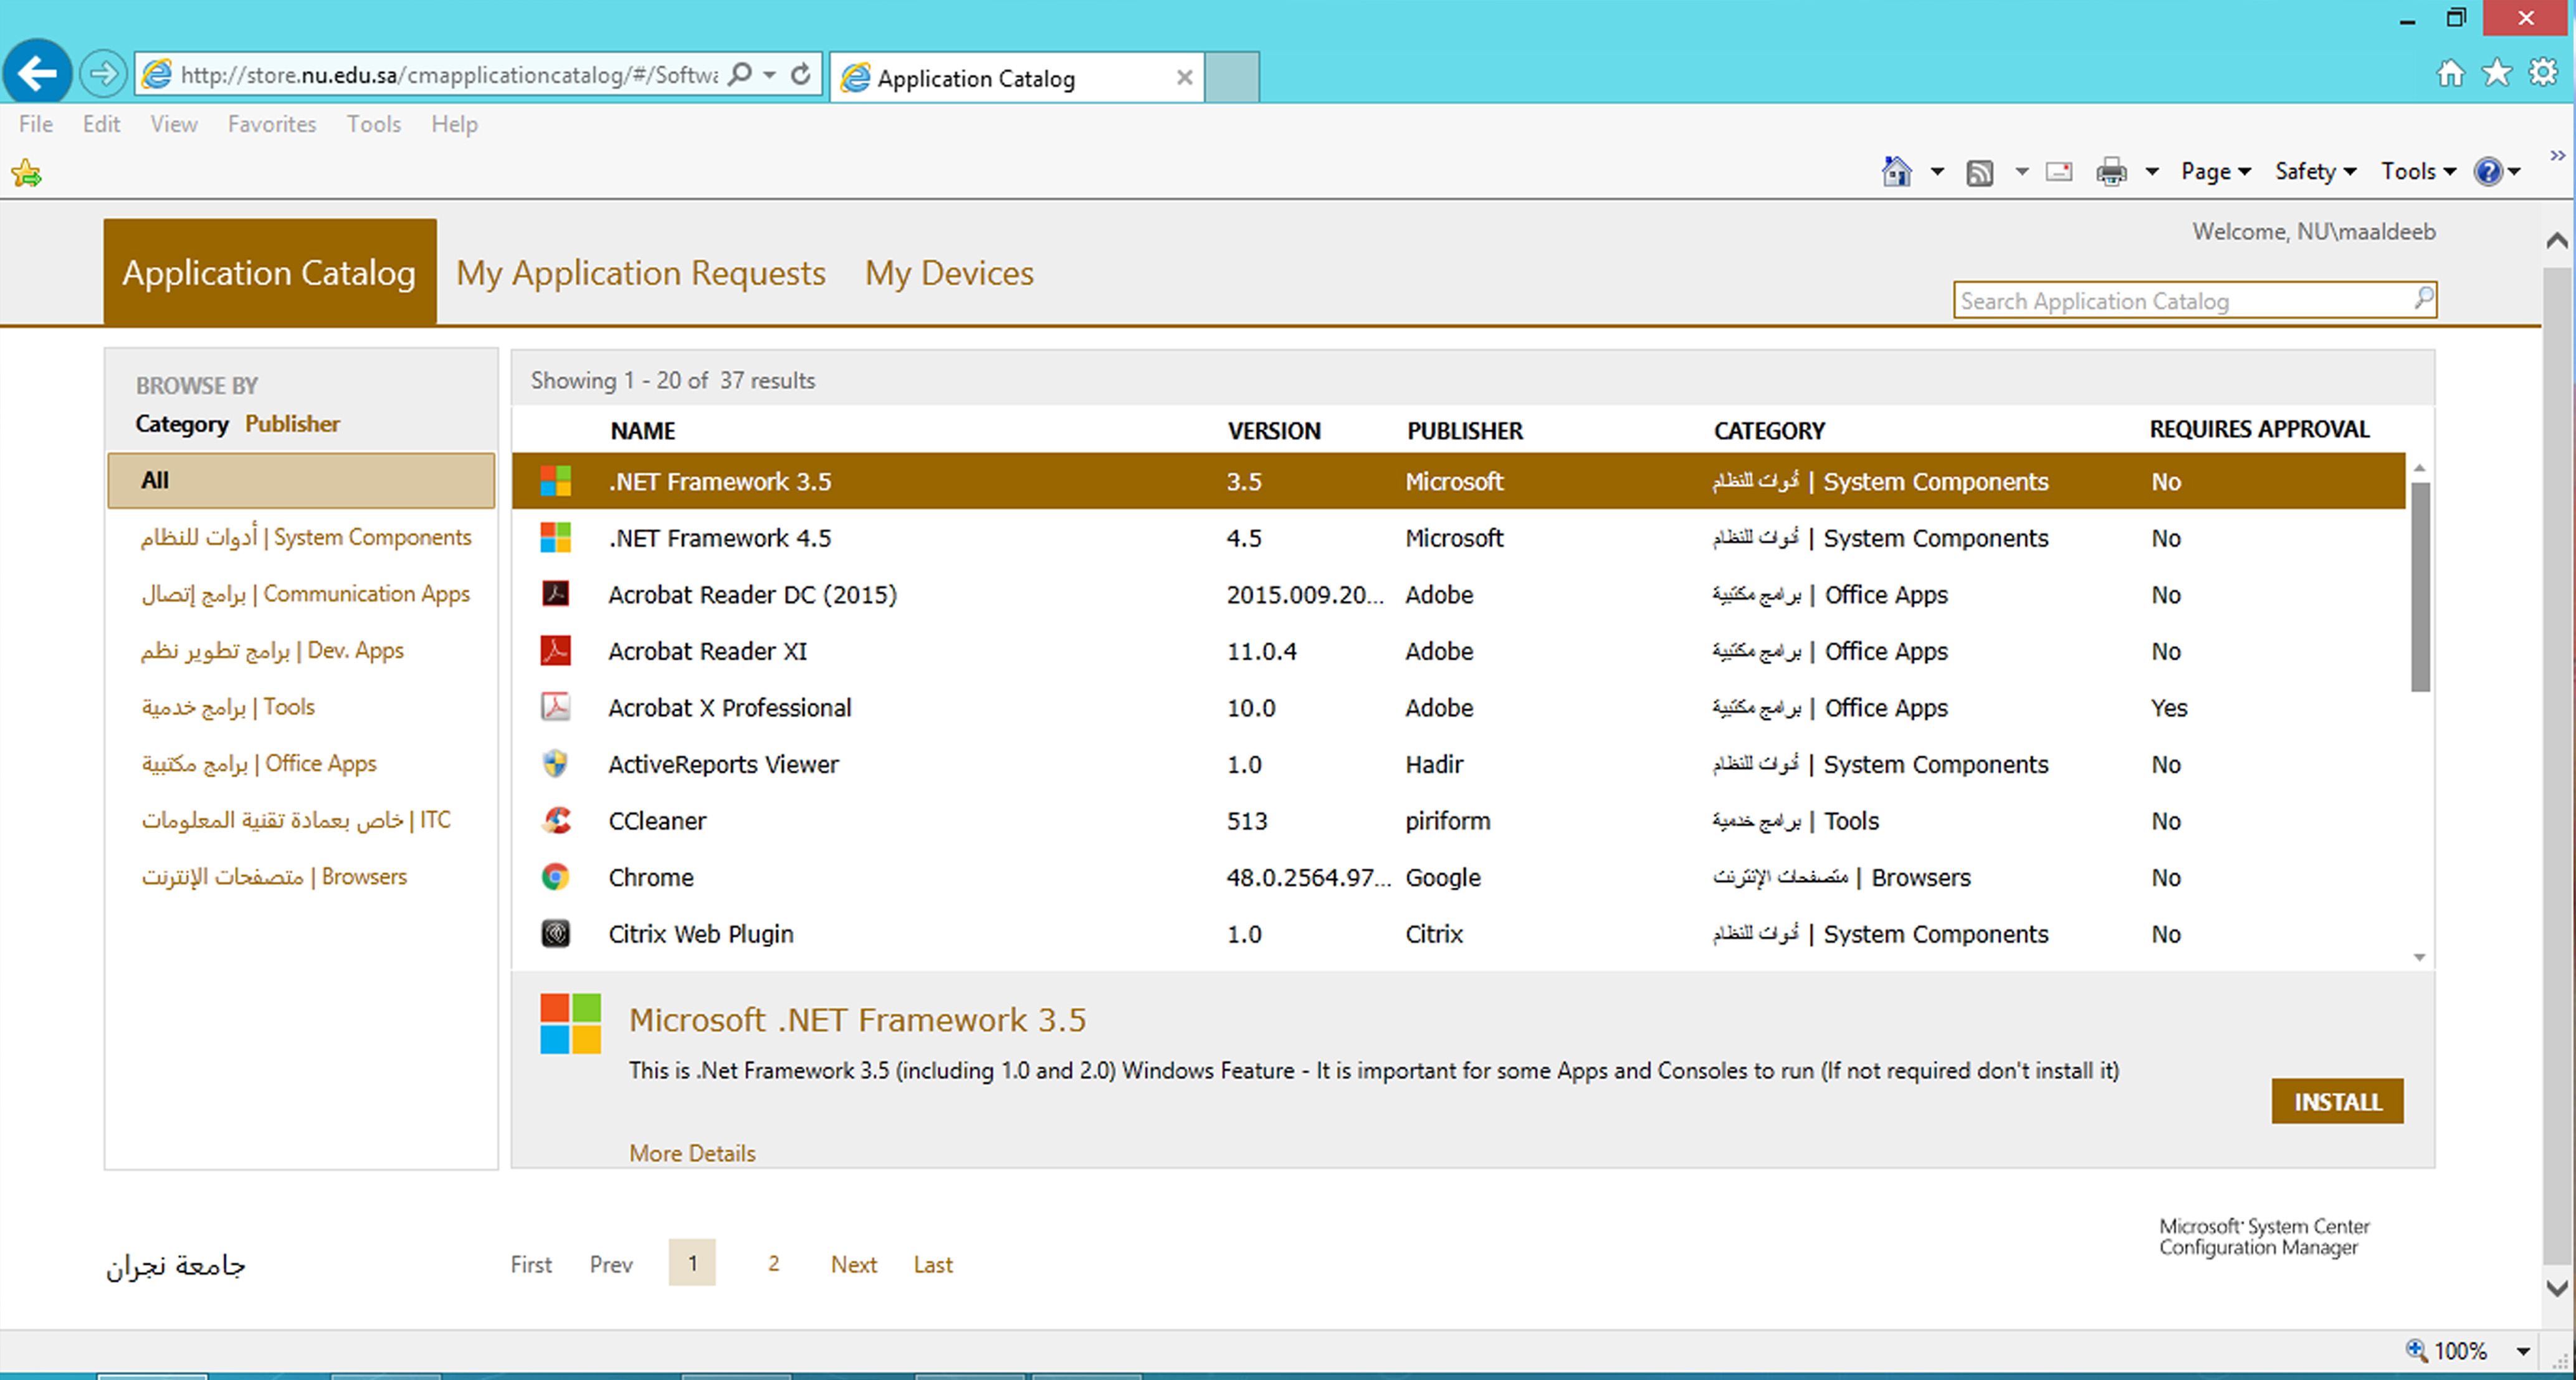Open the Page dropdown menu
This screenshot has height=1380, width=2576.
(2216, 172)
